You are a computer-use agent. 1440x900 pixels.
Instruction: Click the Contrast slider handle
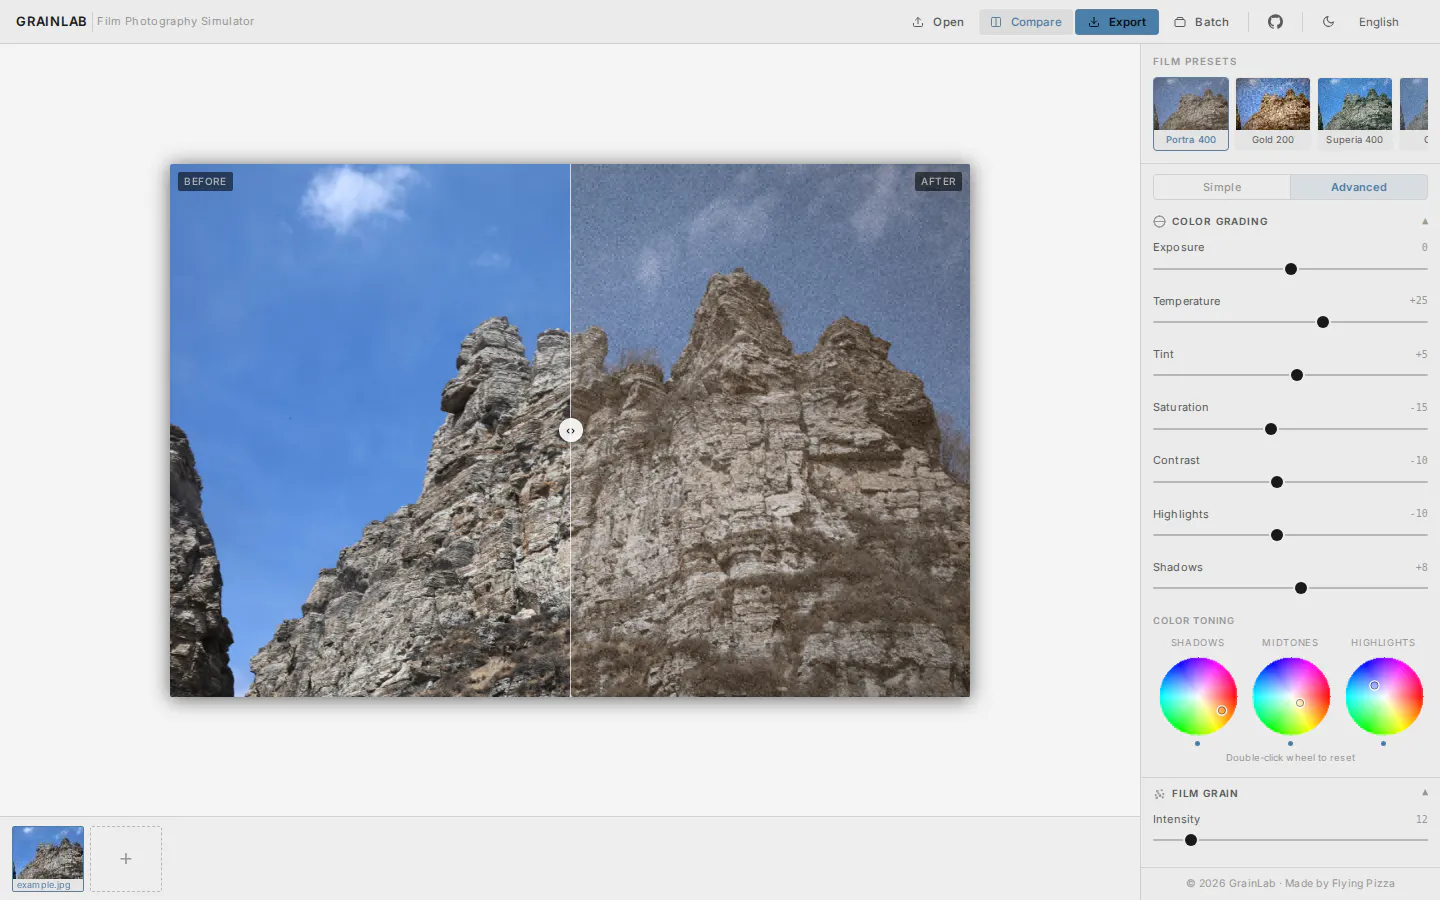click(x=1277, y=482)
